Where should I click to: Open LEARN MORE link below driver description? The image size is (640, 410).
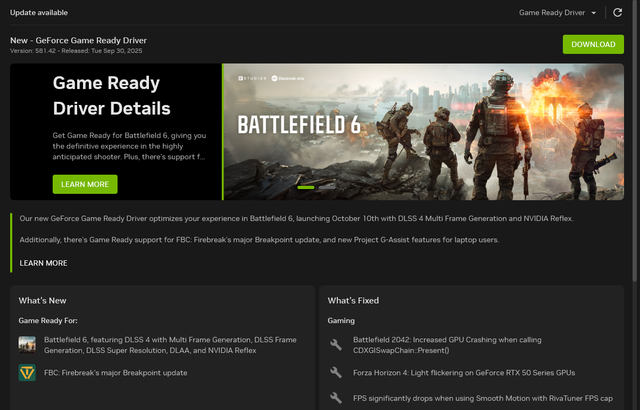(x=43, y=263)
